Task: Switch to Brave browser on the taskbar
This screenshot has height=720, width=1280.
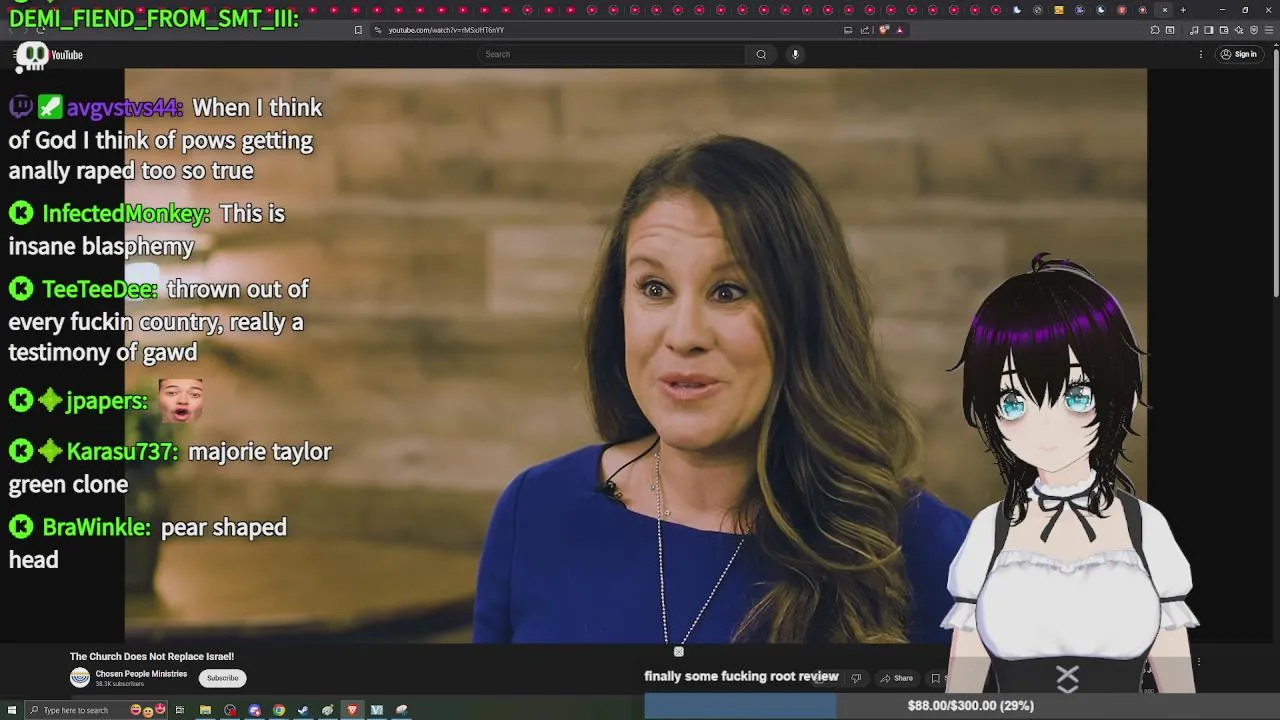Action: coord(352,710)
